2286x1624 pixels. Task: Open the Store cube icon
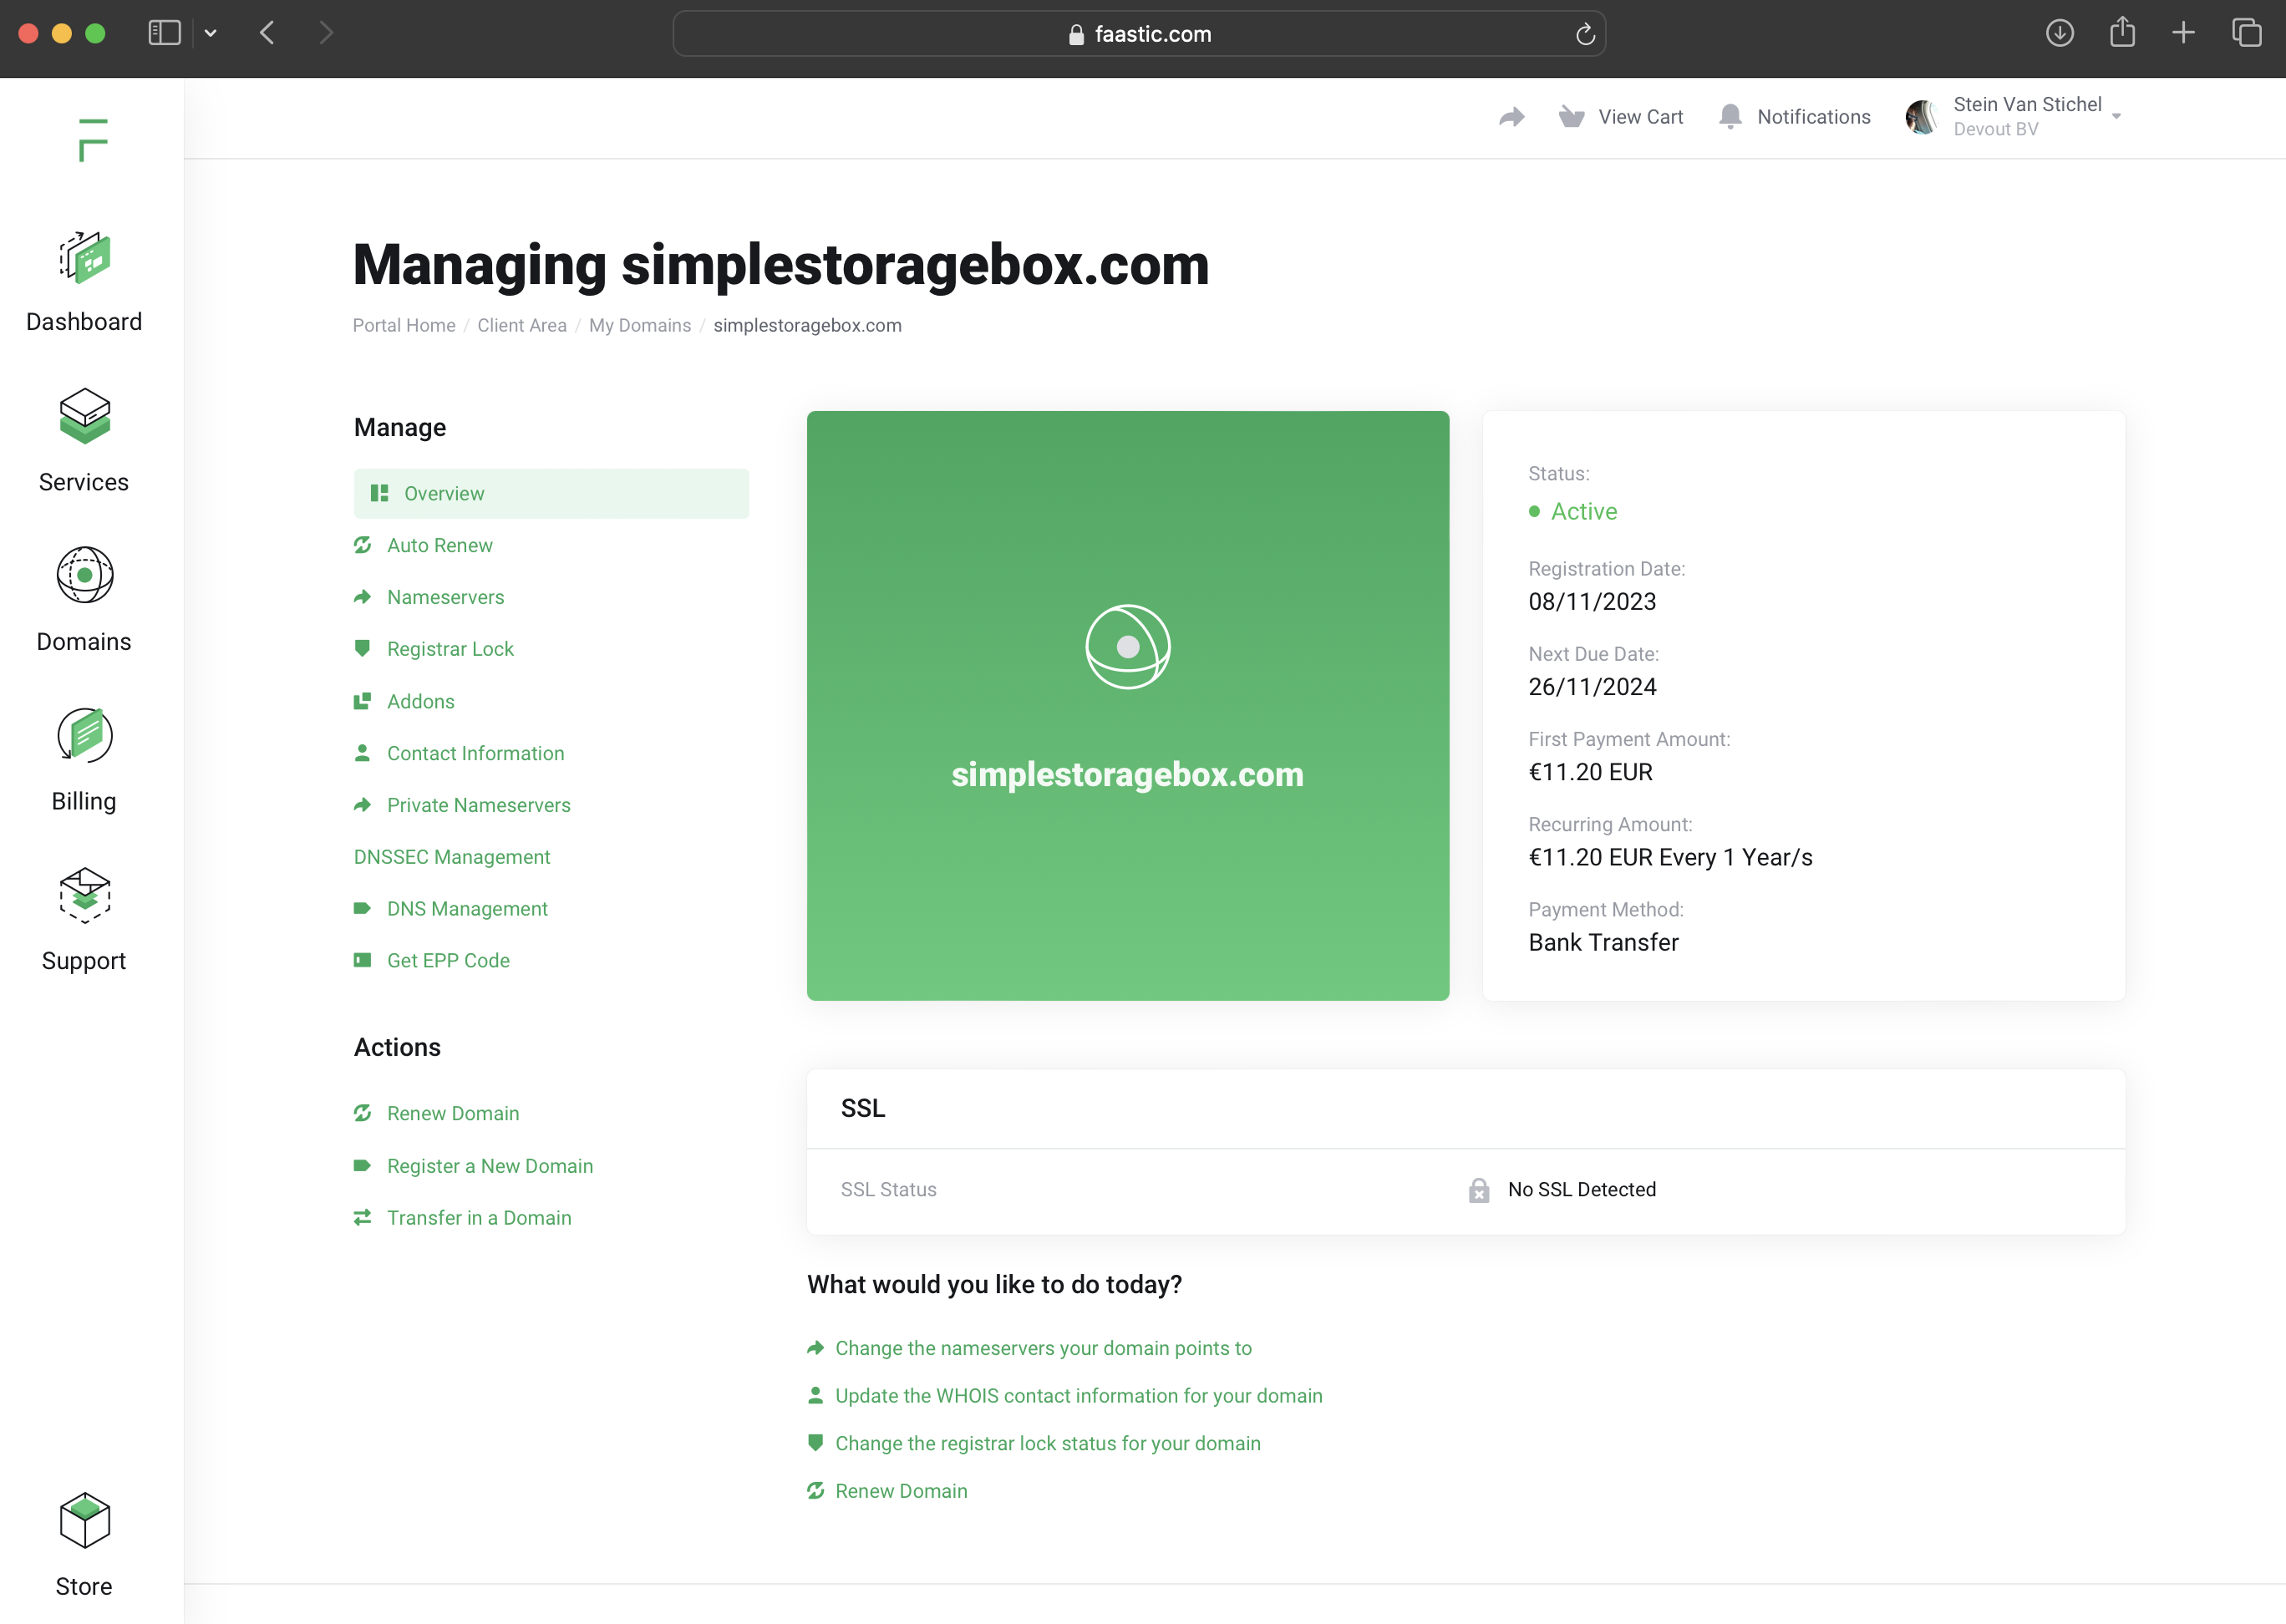point(84,1521)
